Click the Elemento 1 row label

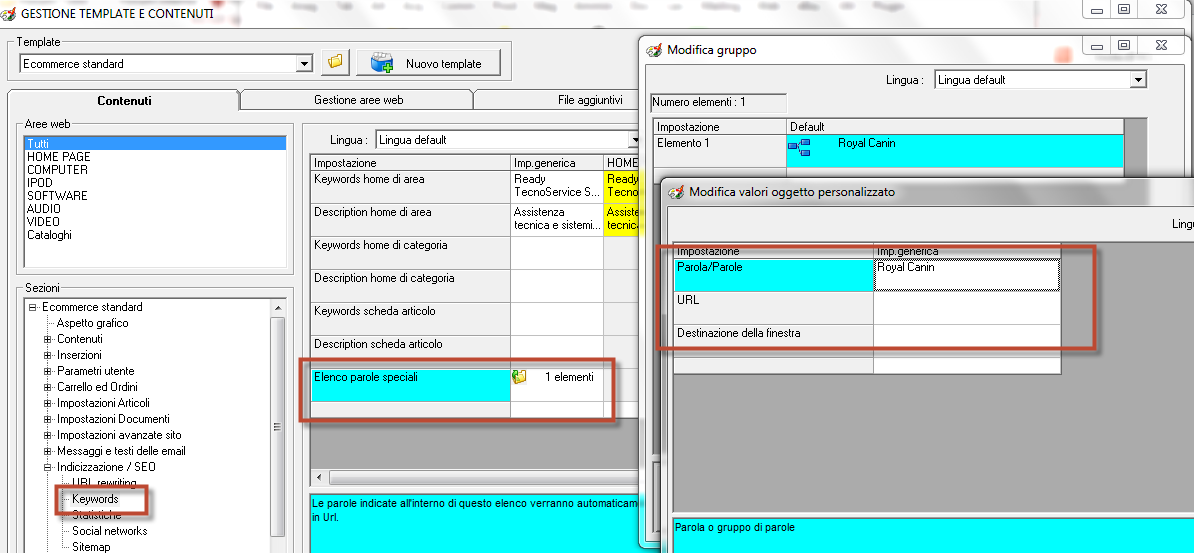pos(720,151)
